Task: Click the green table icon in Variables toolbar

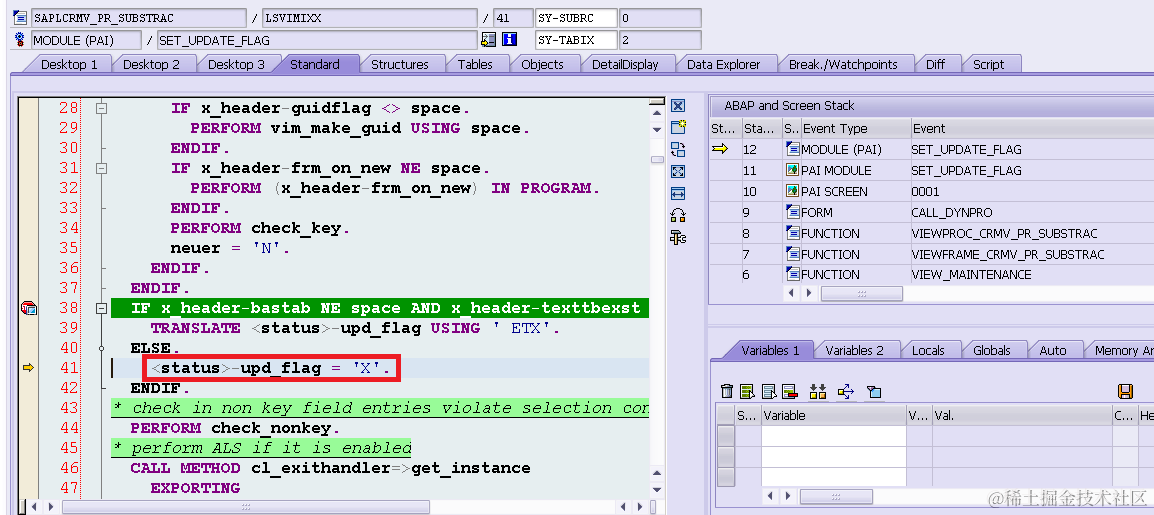Action: 748,391
